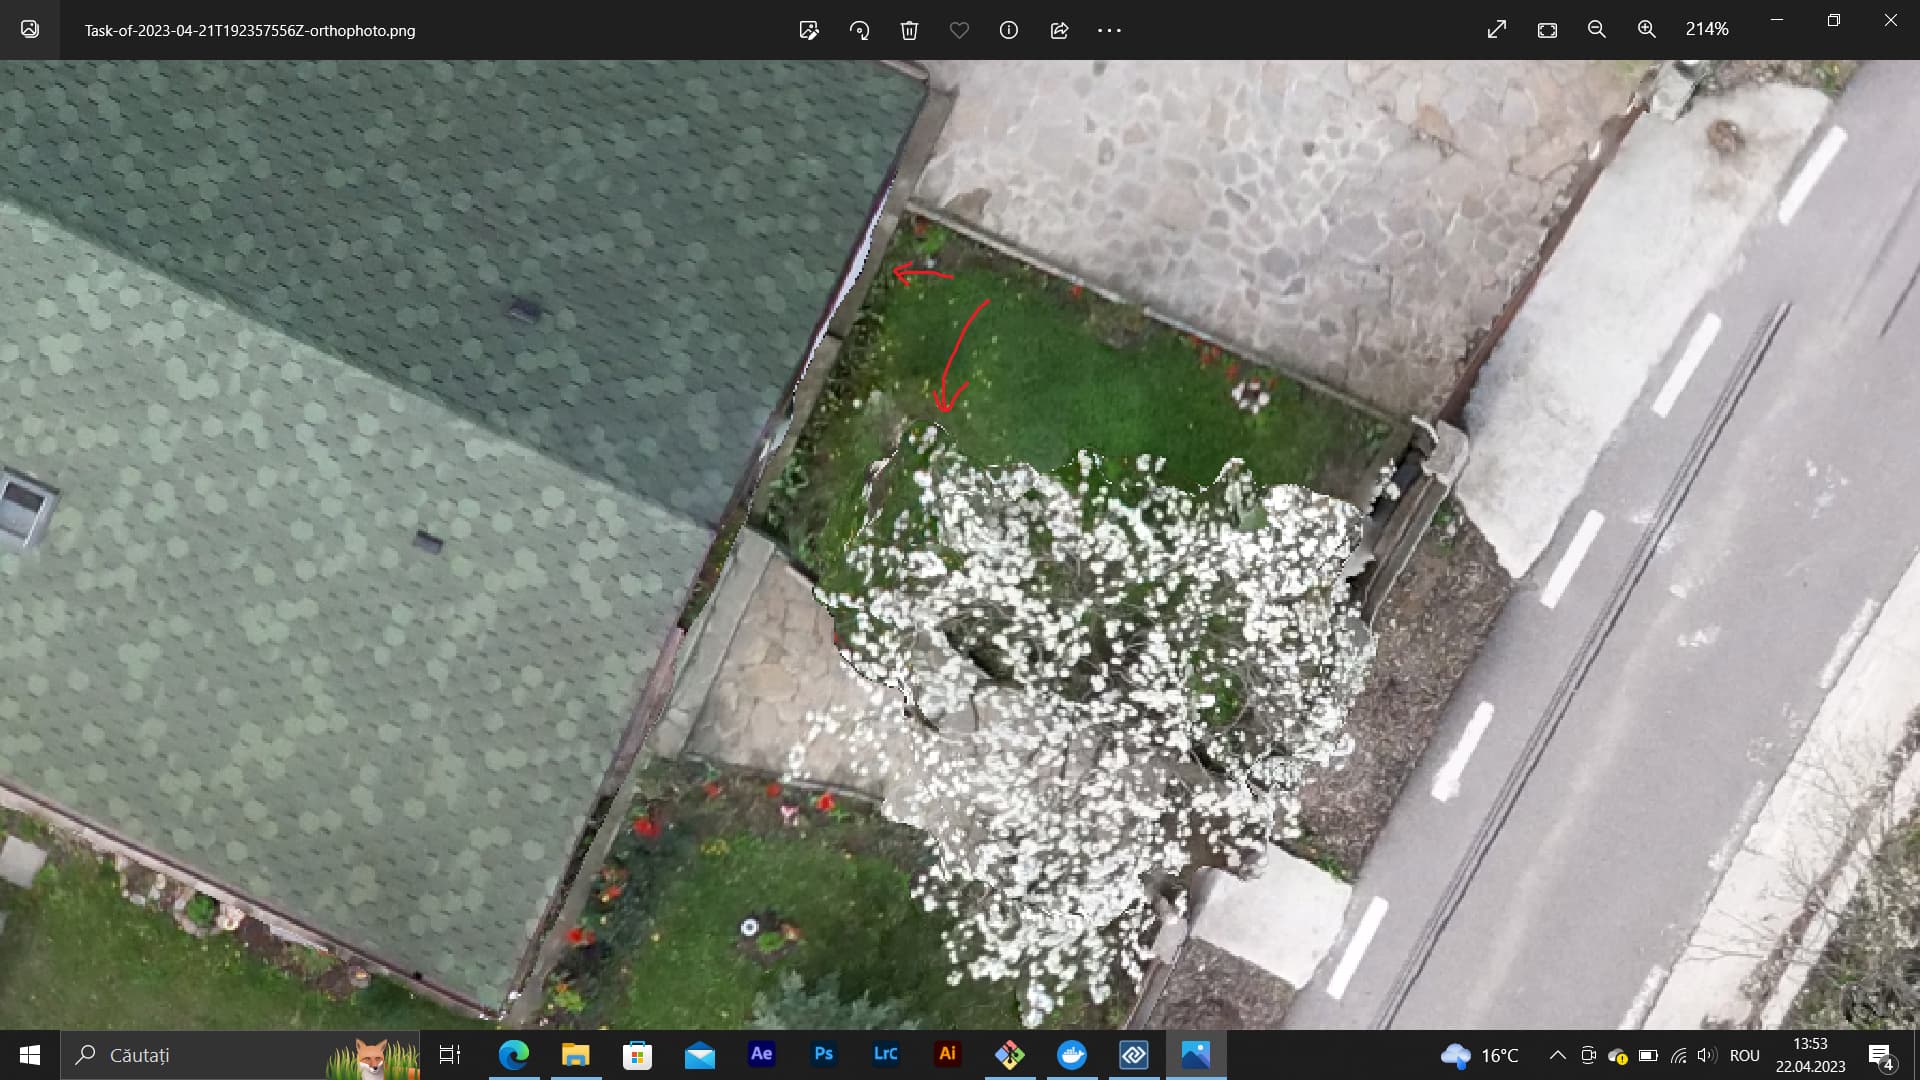
Task: Open the See more menu in Photos
Action: tap(1109, 30)
